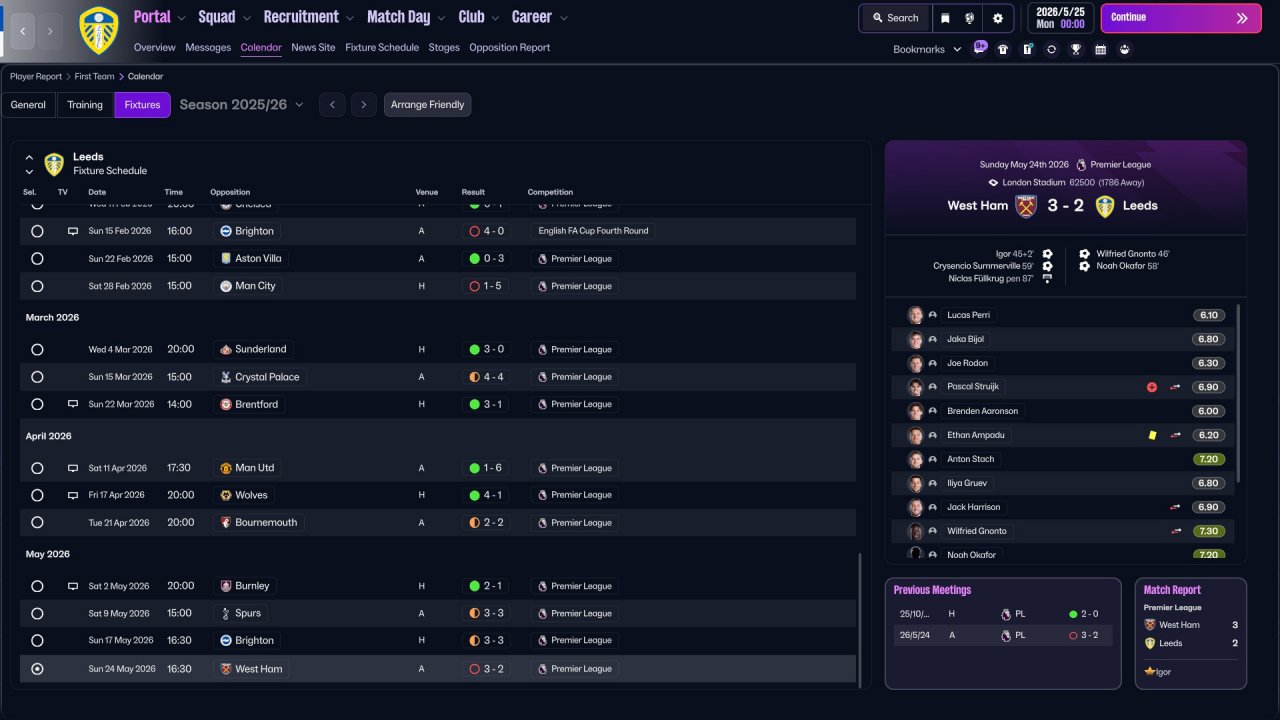Click West Ham crest in match summary
Viewport: 1280px width, 720px height.
[x=1026, y=206]
